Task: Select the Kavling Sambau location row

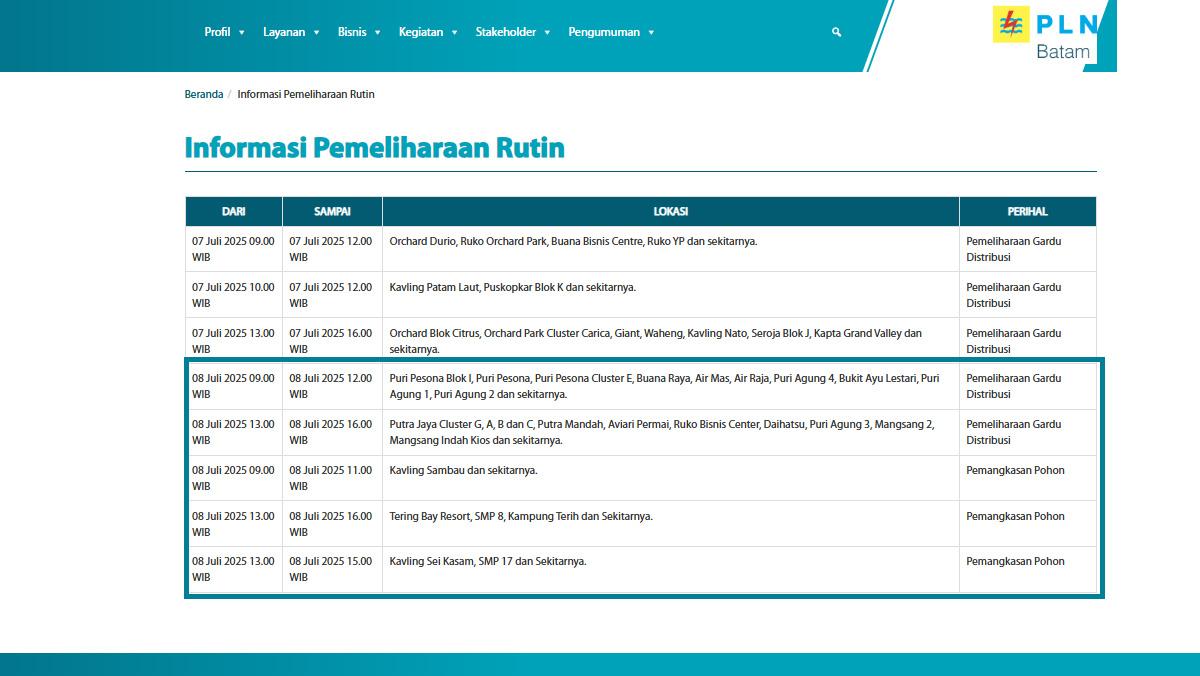Action: pos(463,470)
